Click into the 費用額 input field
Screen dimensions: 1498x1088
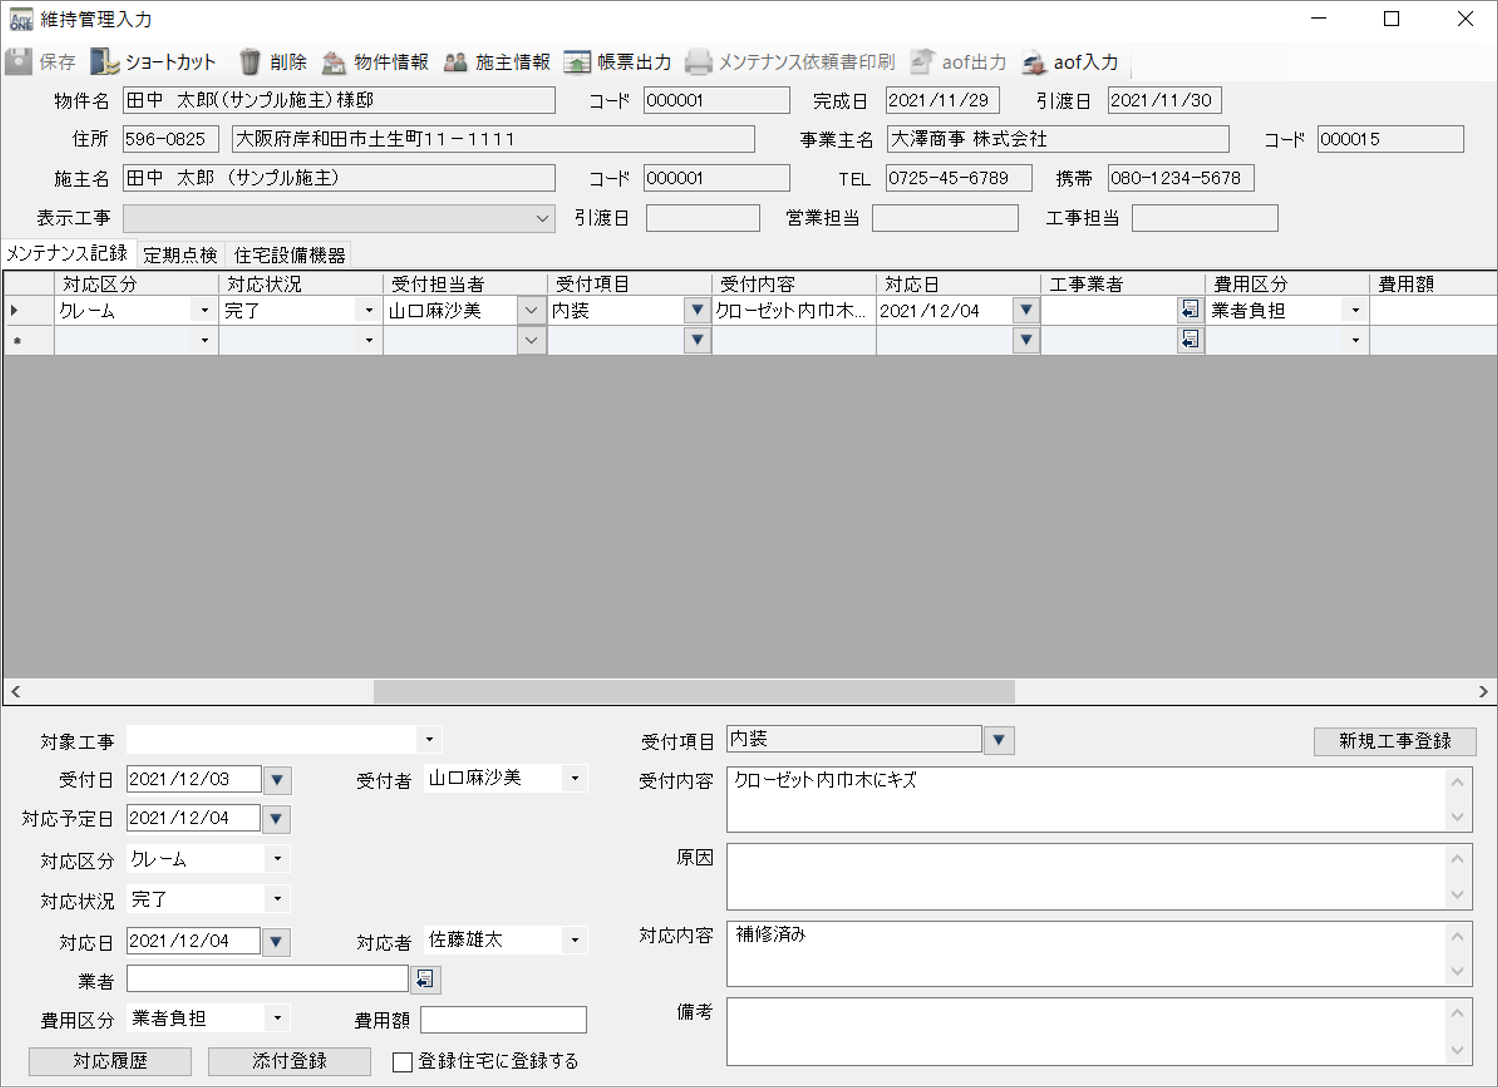pos(503,1019)
